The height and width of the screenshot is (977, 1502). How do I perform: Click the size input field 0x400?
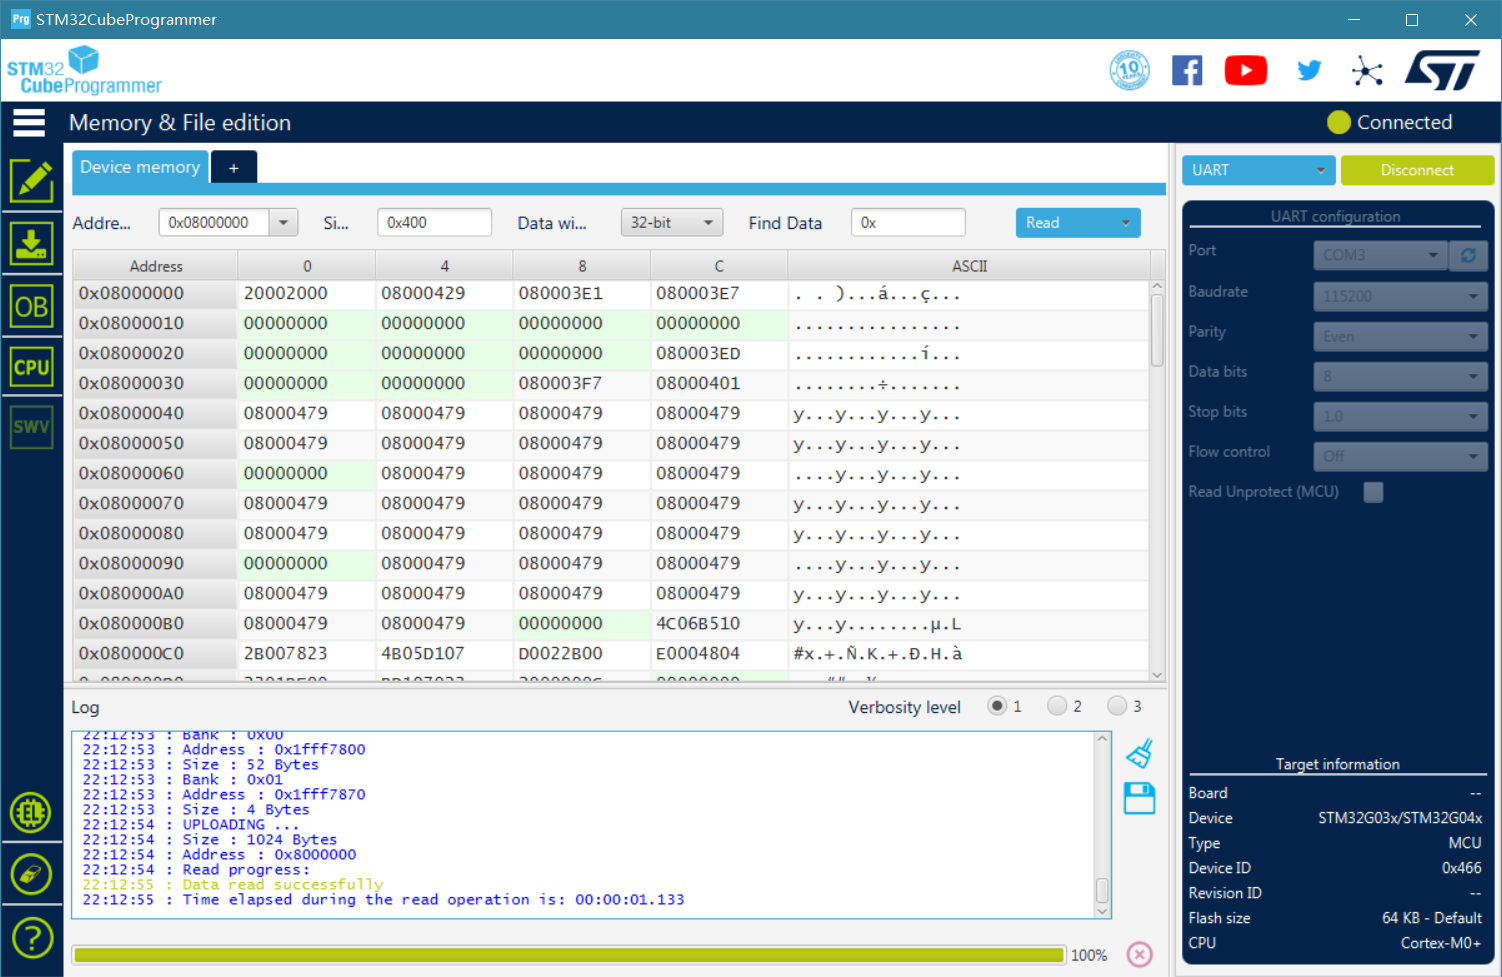[x=434, y=222]
